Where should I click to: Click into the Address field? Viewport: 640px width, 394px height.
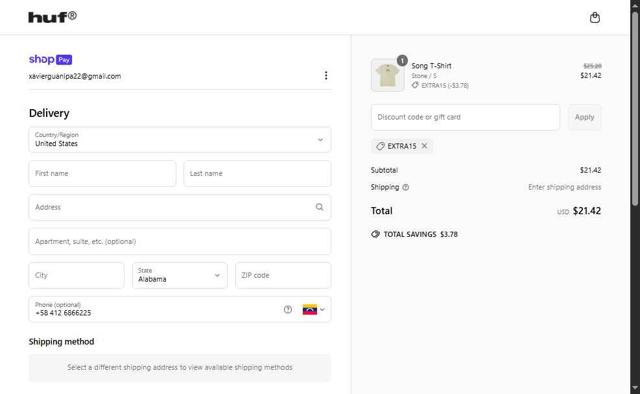[180, 207]
